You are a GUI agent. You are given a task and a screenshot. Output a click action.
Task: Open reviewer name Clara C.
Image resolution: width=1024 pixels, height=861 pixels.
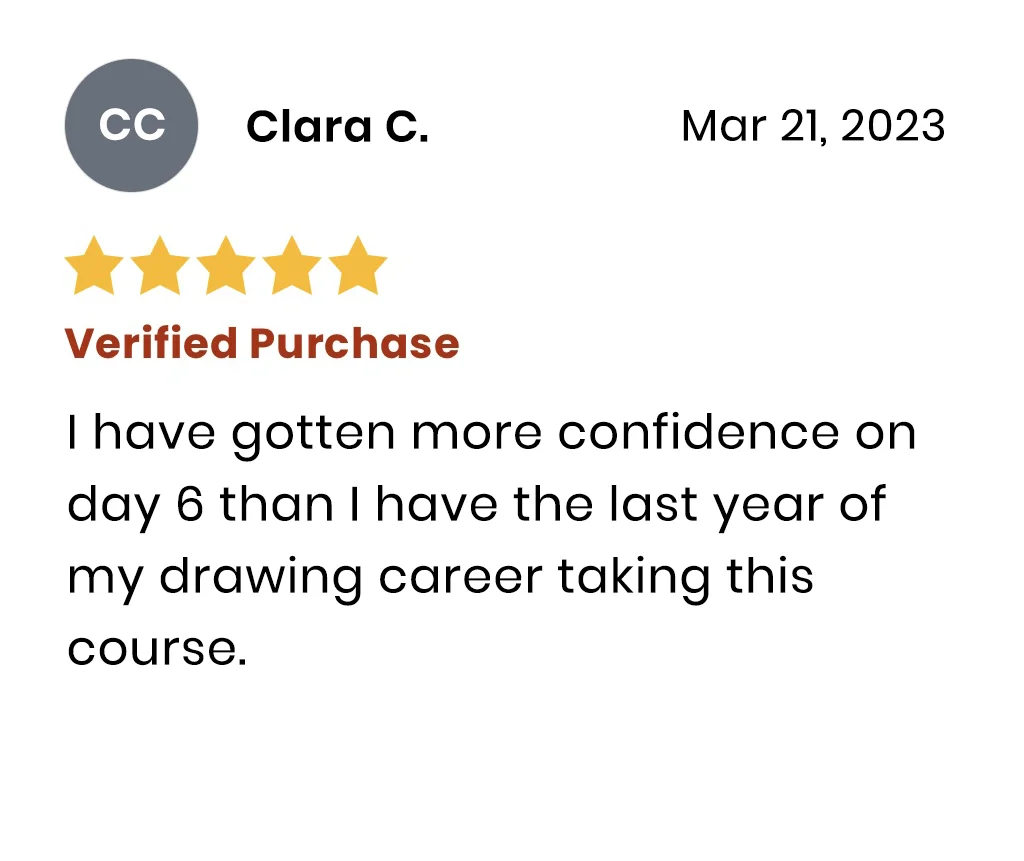pos(337,127)
